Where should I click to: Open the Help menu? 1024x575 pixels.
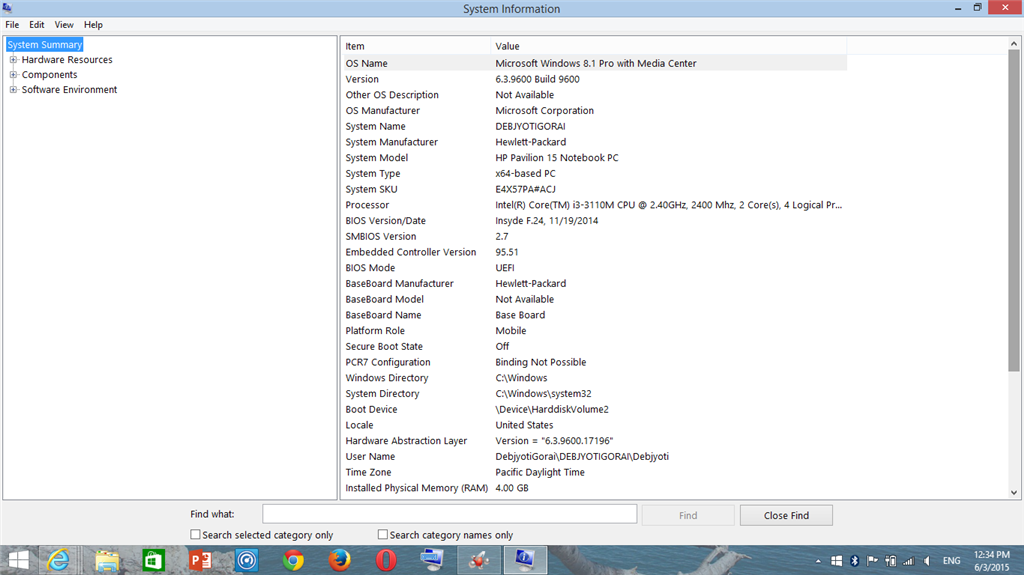click(x=93, y=25)
